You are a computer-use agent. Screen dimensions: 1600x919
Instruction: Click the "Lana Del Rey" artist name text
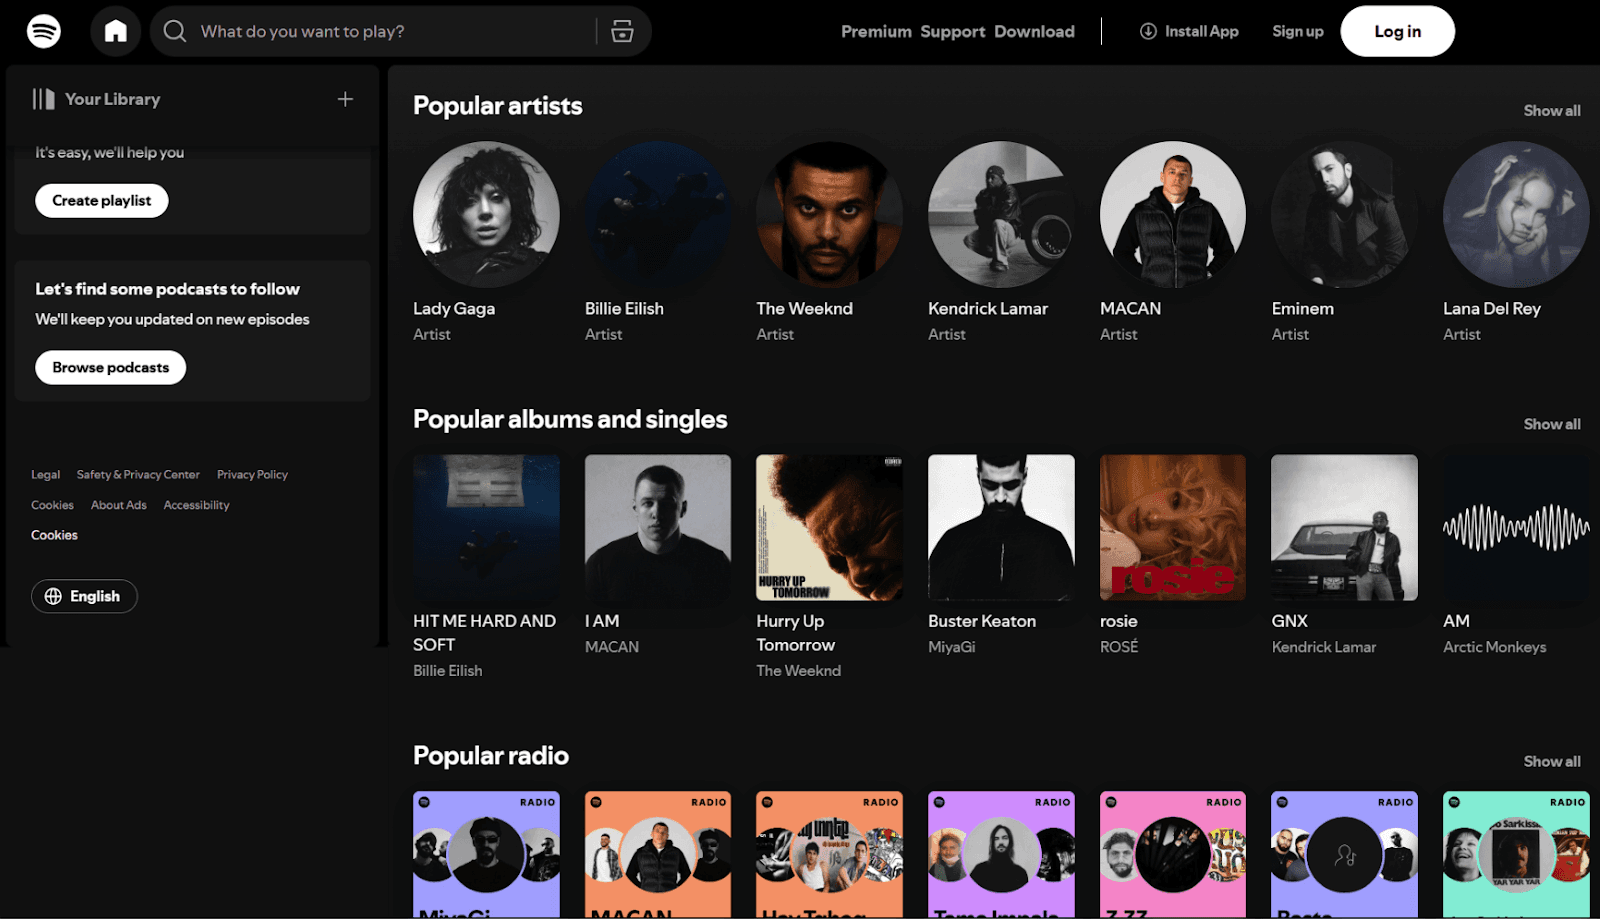[x=1492, y=308]
